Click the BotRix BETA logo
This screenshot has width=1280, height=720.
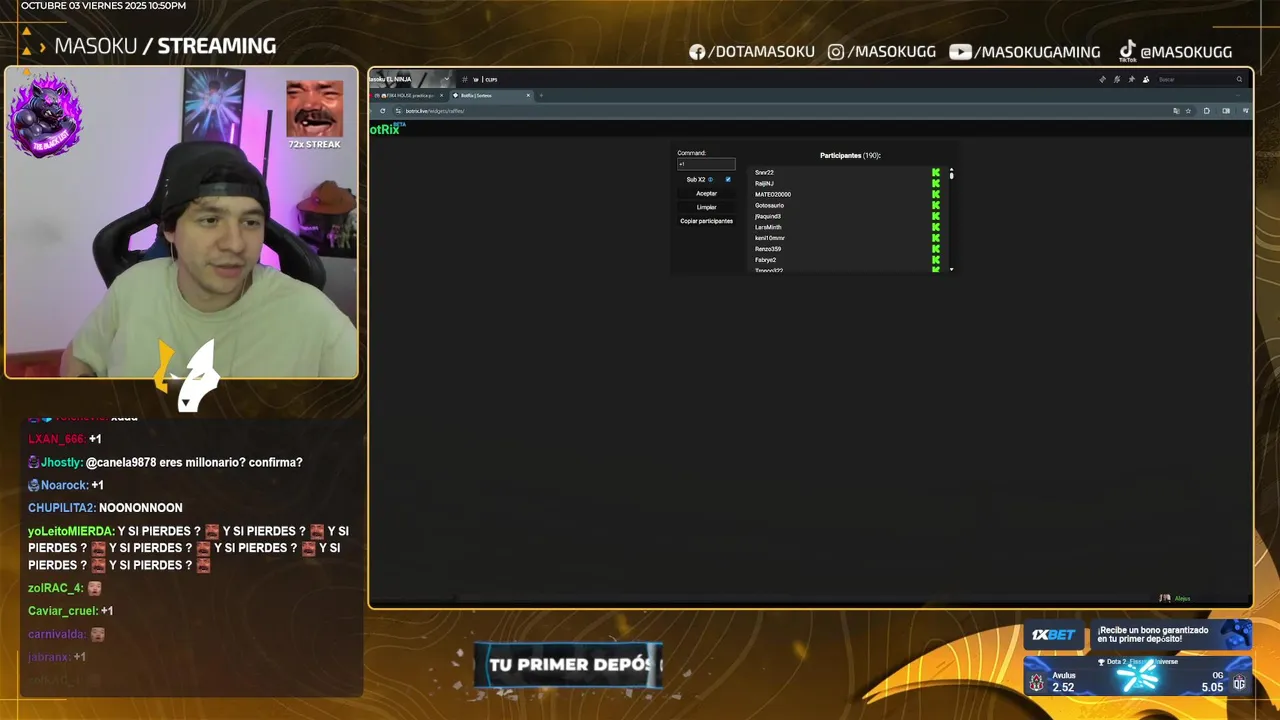[386, 129]
